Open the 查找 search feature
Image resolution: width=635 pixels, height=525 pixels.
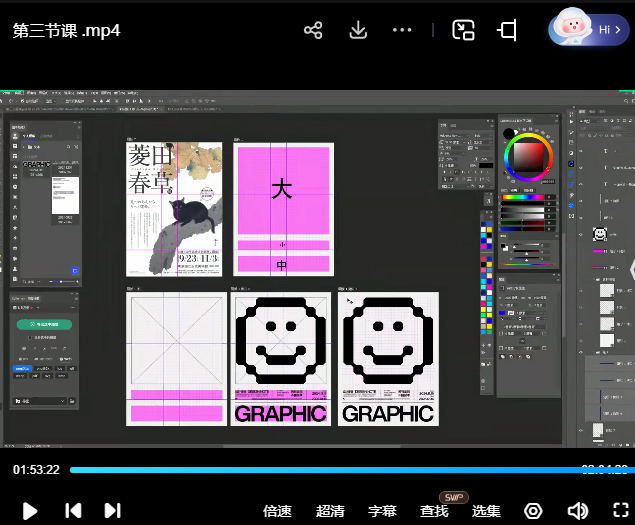point(435,510)
